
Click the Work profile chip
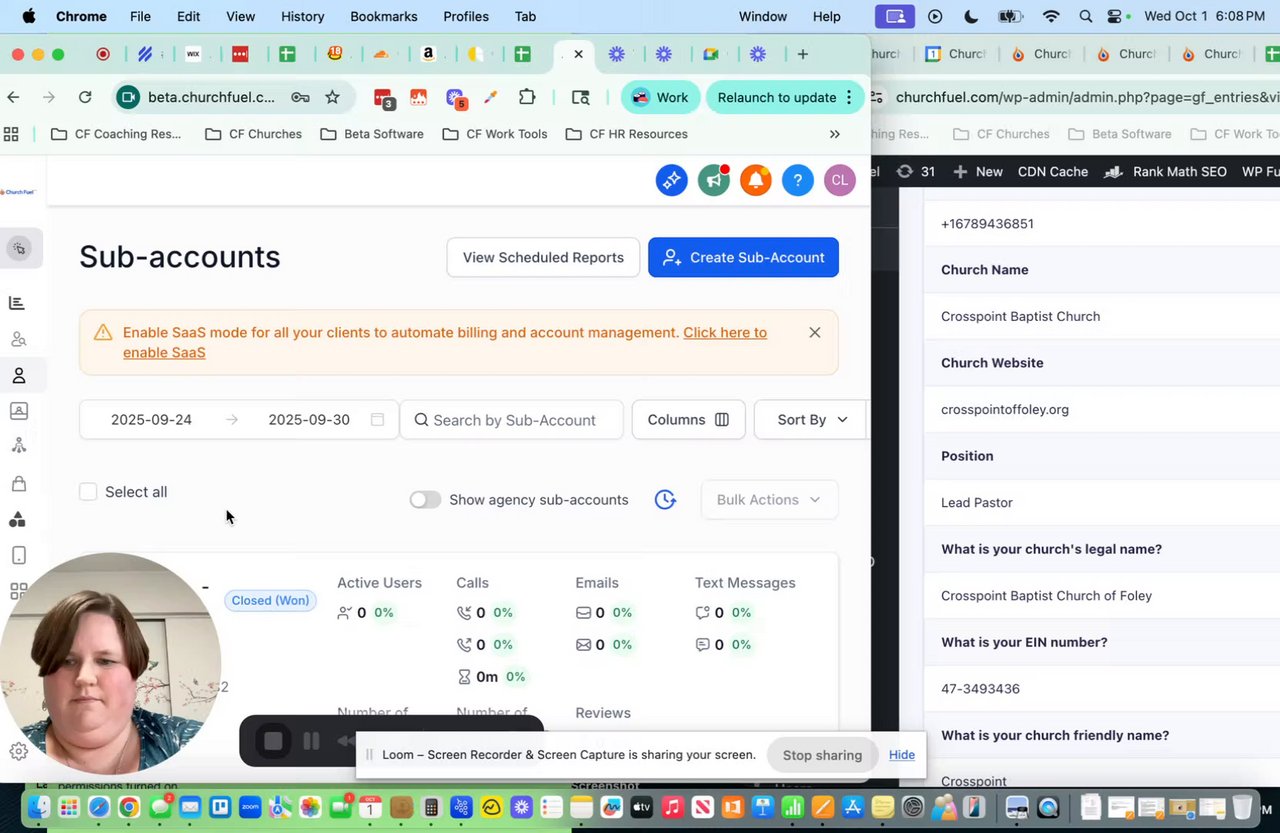tap(660, 97)
